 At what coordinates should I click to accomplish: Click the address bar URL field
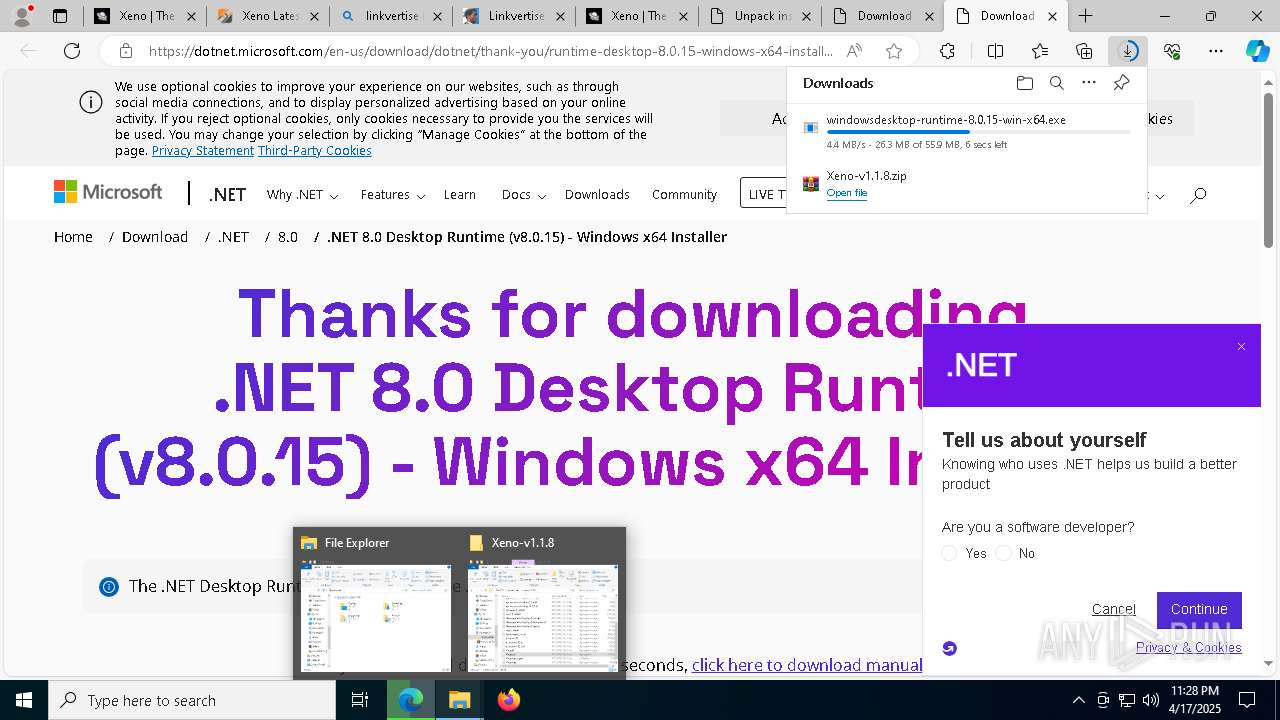490,51
